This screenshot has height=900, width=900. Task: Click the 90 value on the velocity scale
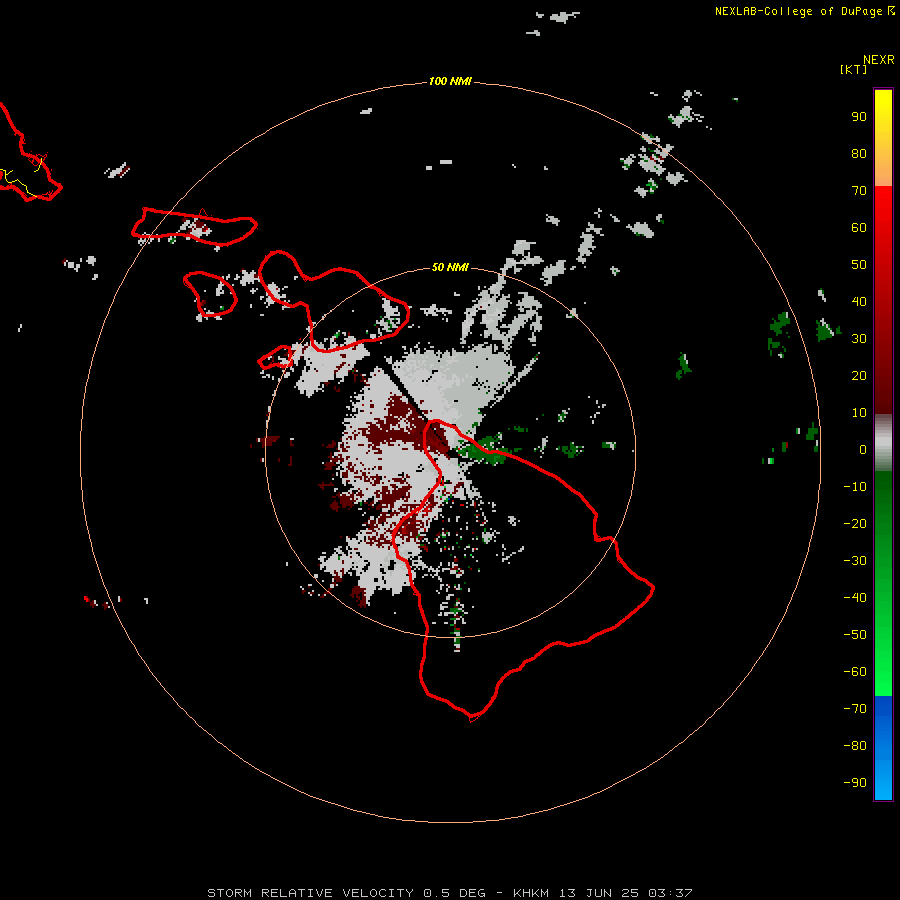(x=859, y=117)
